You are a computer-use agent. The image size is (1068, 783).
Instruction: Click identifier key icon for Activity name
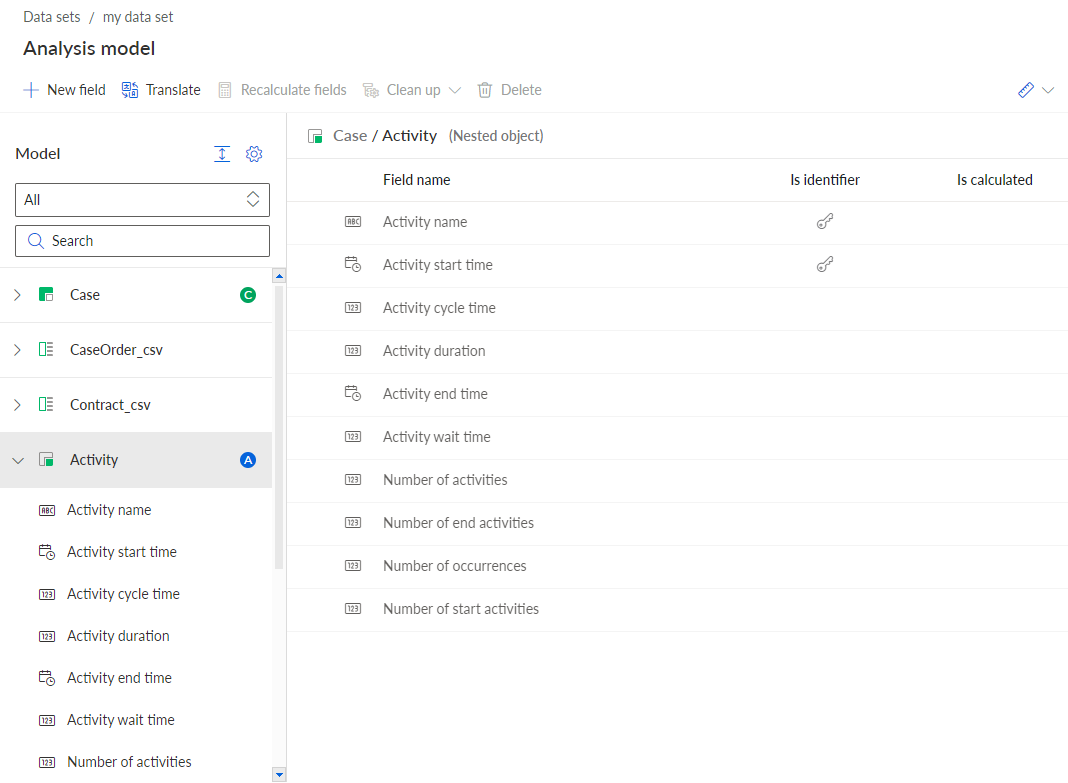tap(825, 222)
